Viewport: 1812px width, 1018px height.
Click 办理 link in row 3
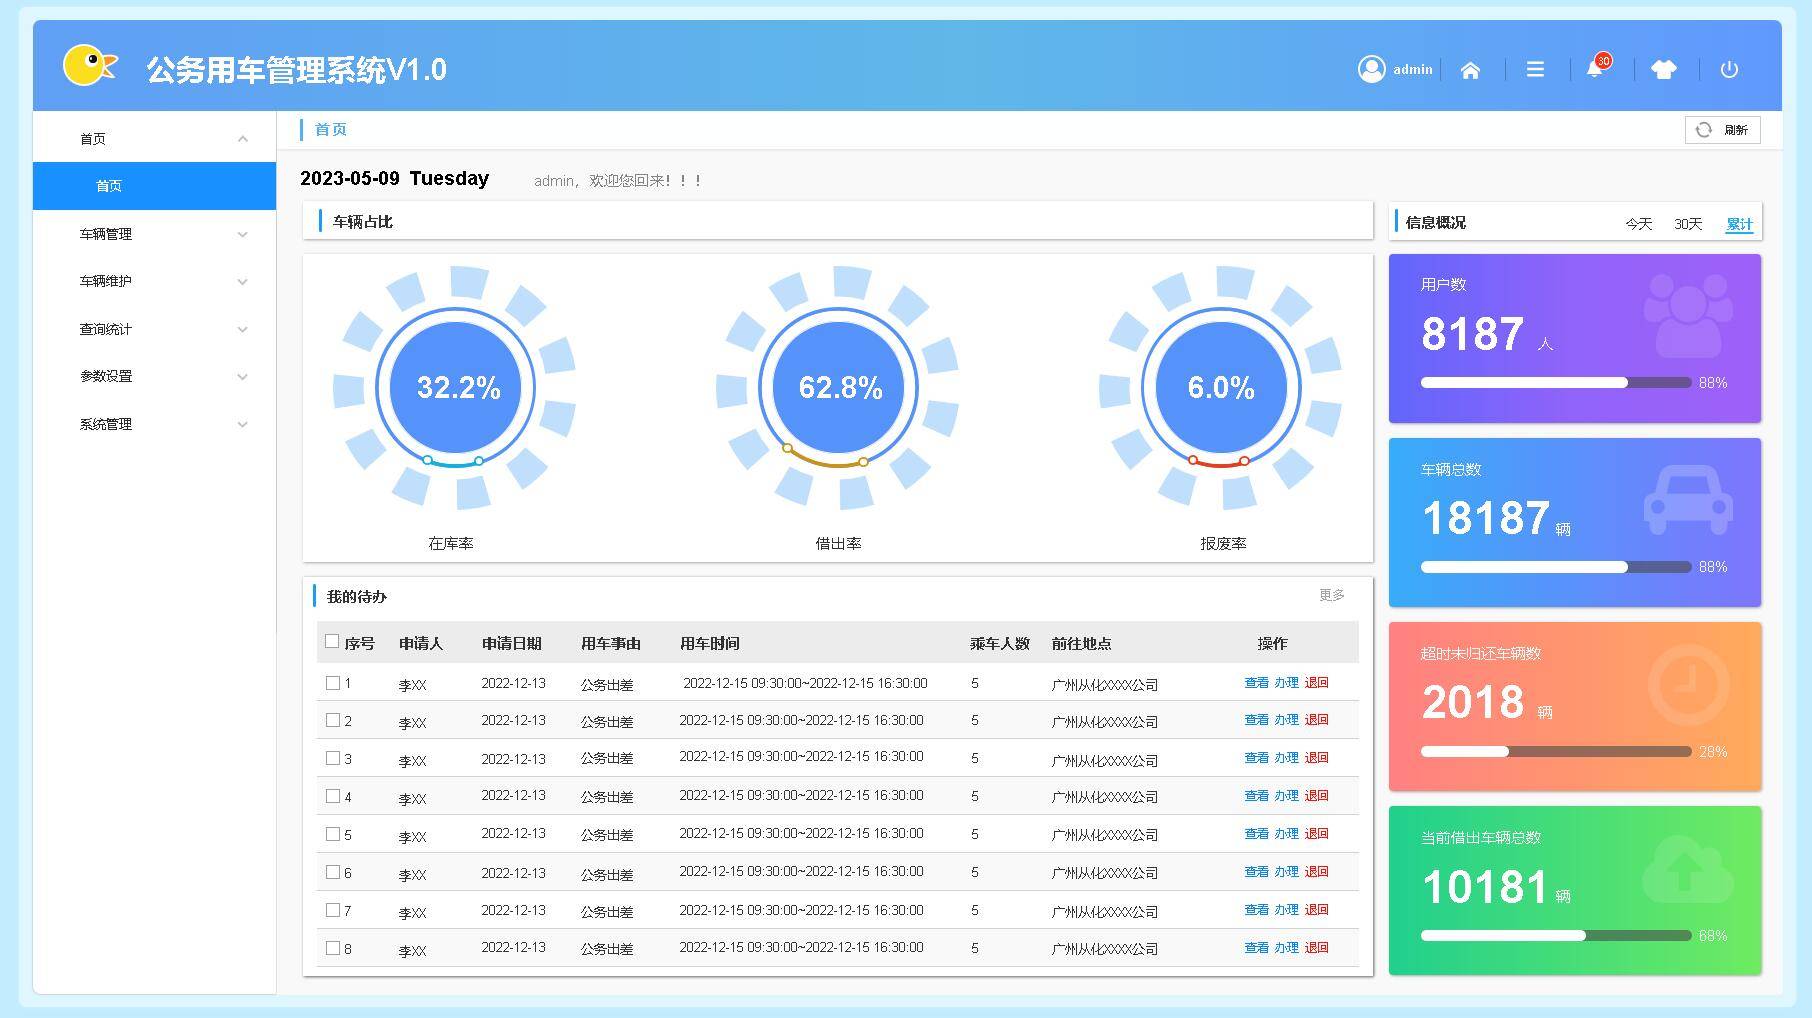1286,758
